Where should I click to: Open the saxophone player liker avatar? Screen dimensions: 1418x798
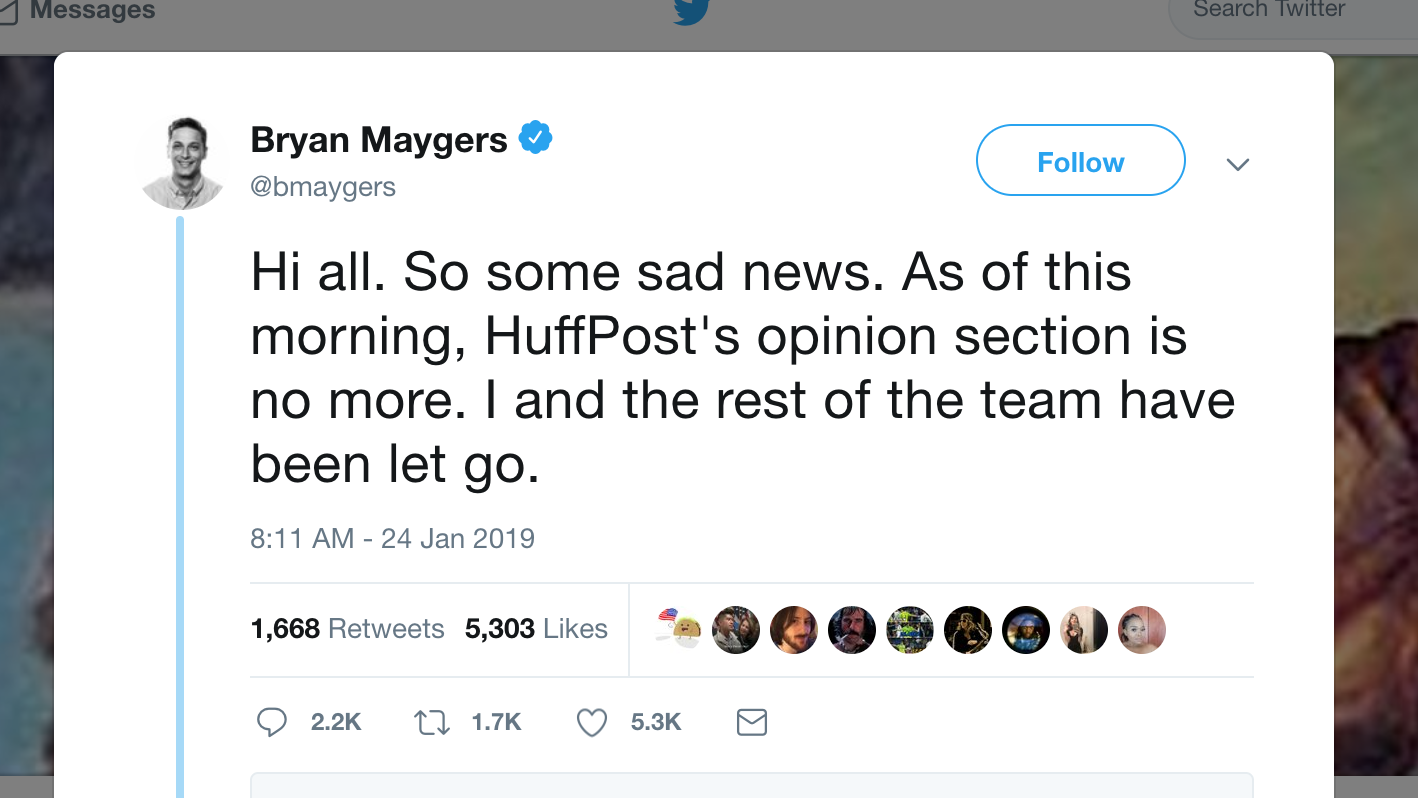pos(968,630)
